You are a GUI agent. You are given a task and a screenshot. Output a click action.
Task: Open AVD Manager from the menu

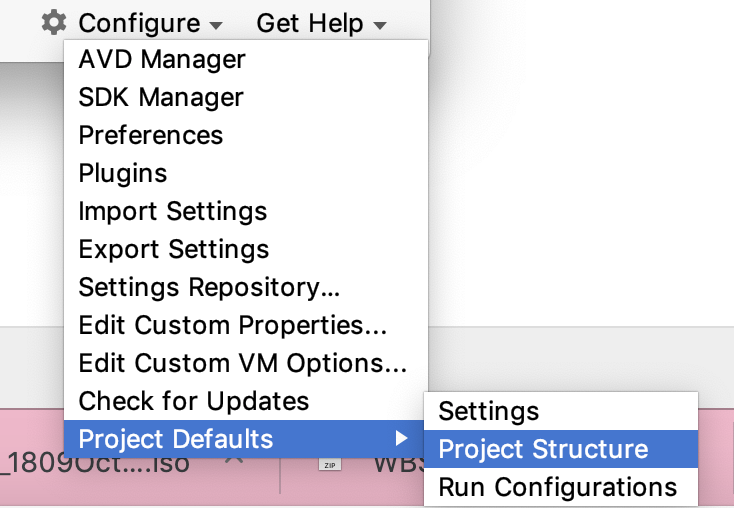pos(162,59)
